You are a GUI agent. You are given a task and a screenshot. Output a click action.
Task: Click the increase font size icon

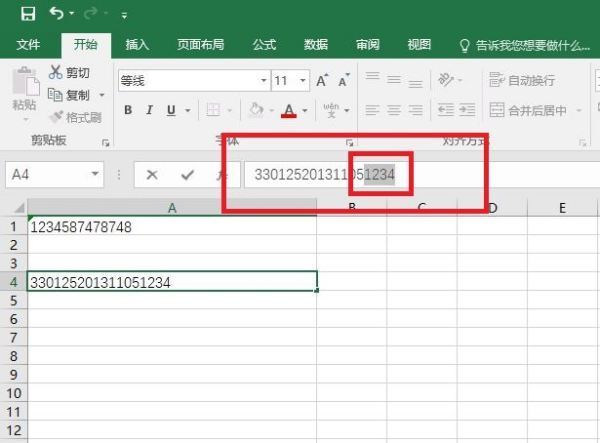322,80
